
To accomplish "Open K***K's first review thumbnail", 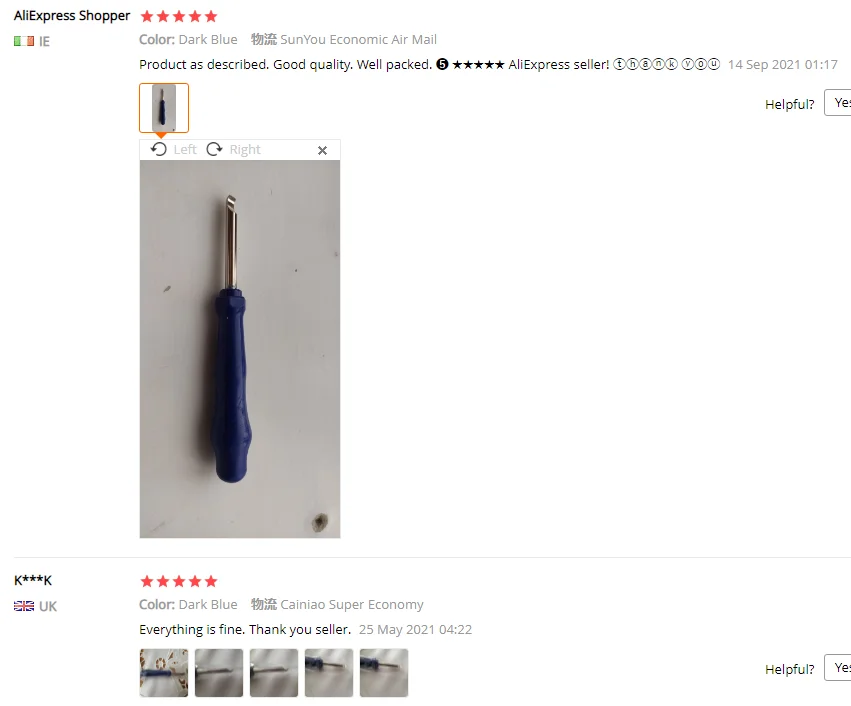I will tap(164, 672).
